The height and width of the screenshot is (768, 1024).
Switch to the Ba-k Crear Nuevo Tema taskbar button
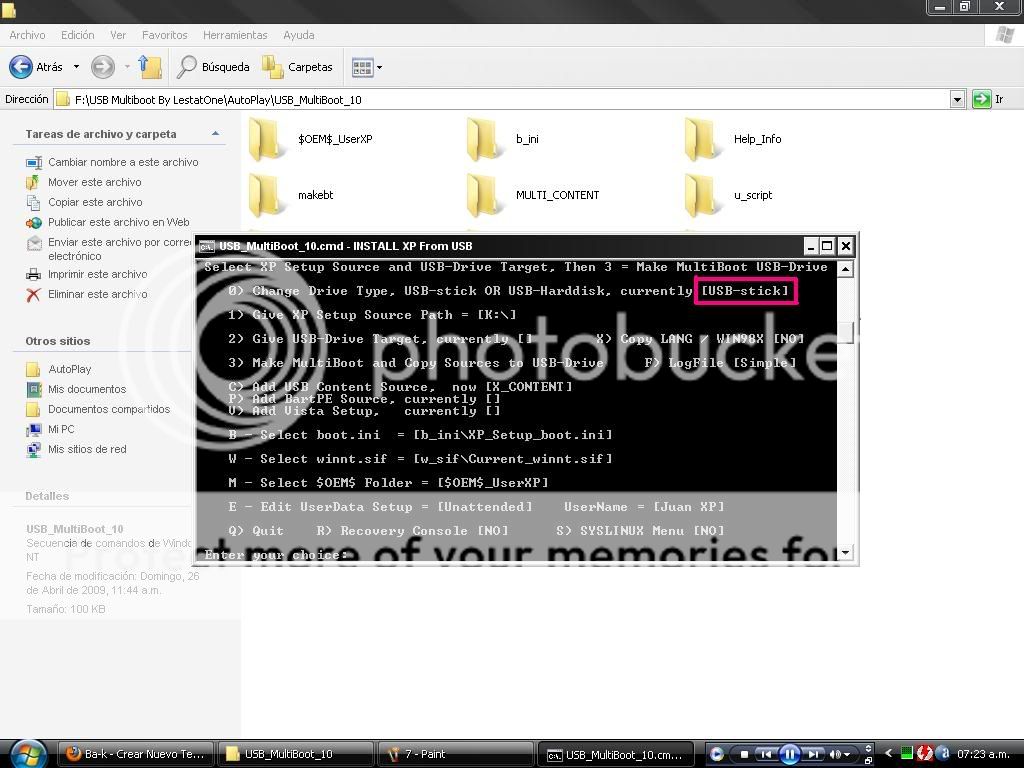pos(136,755)
